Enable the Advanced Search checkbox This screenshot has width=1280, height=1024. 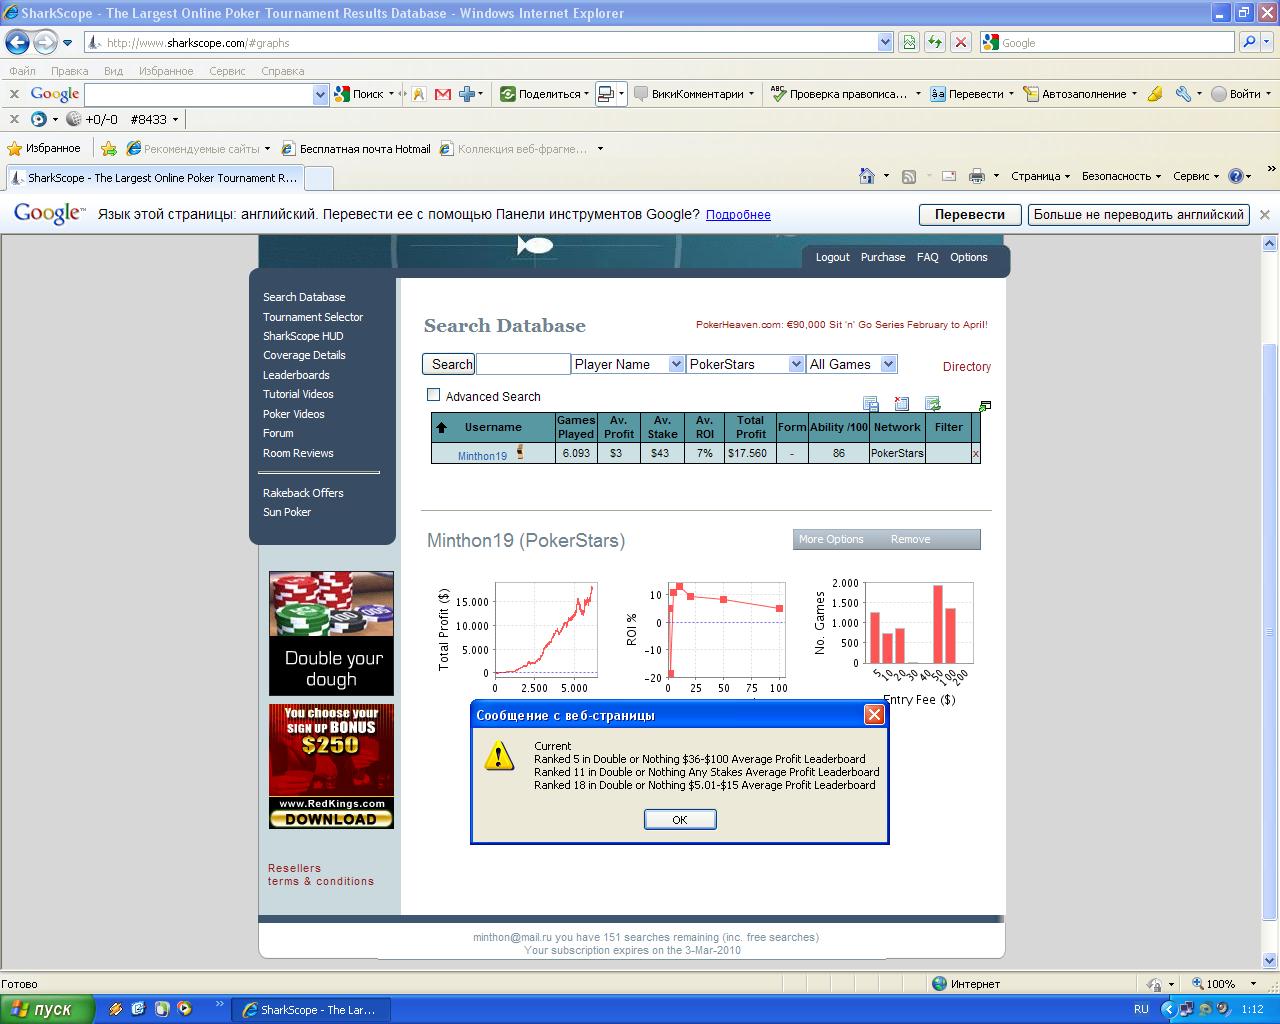pyautogui.click(x=434, y=395)
